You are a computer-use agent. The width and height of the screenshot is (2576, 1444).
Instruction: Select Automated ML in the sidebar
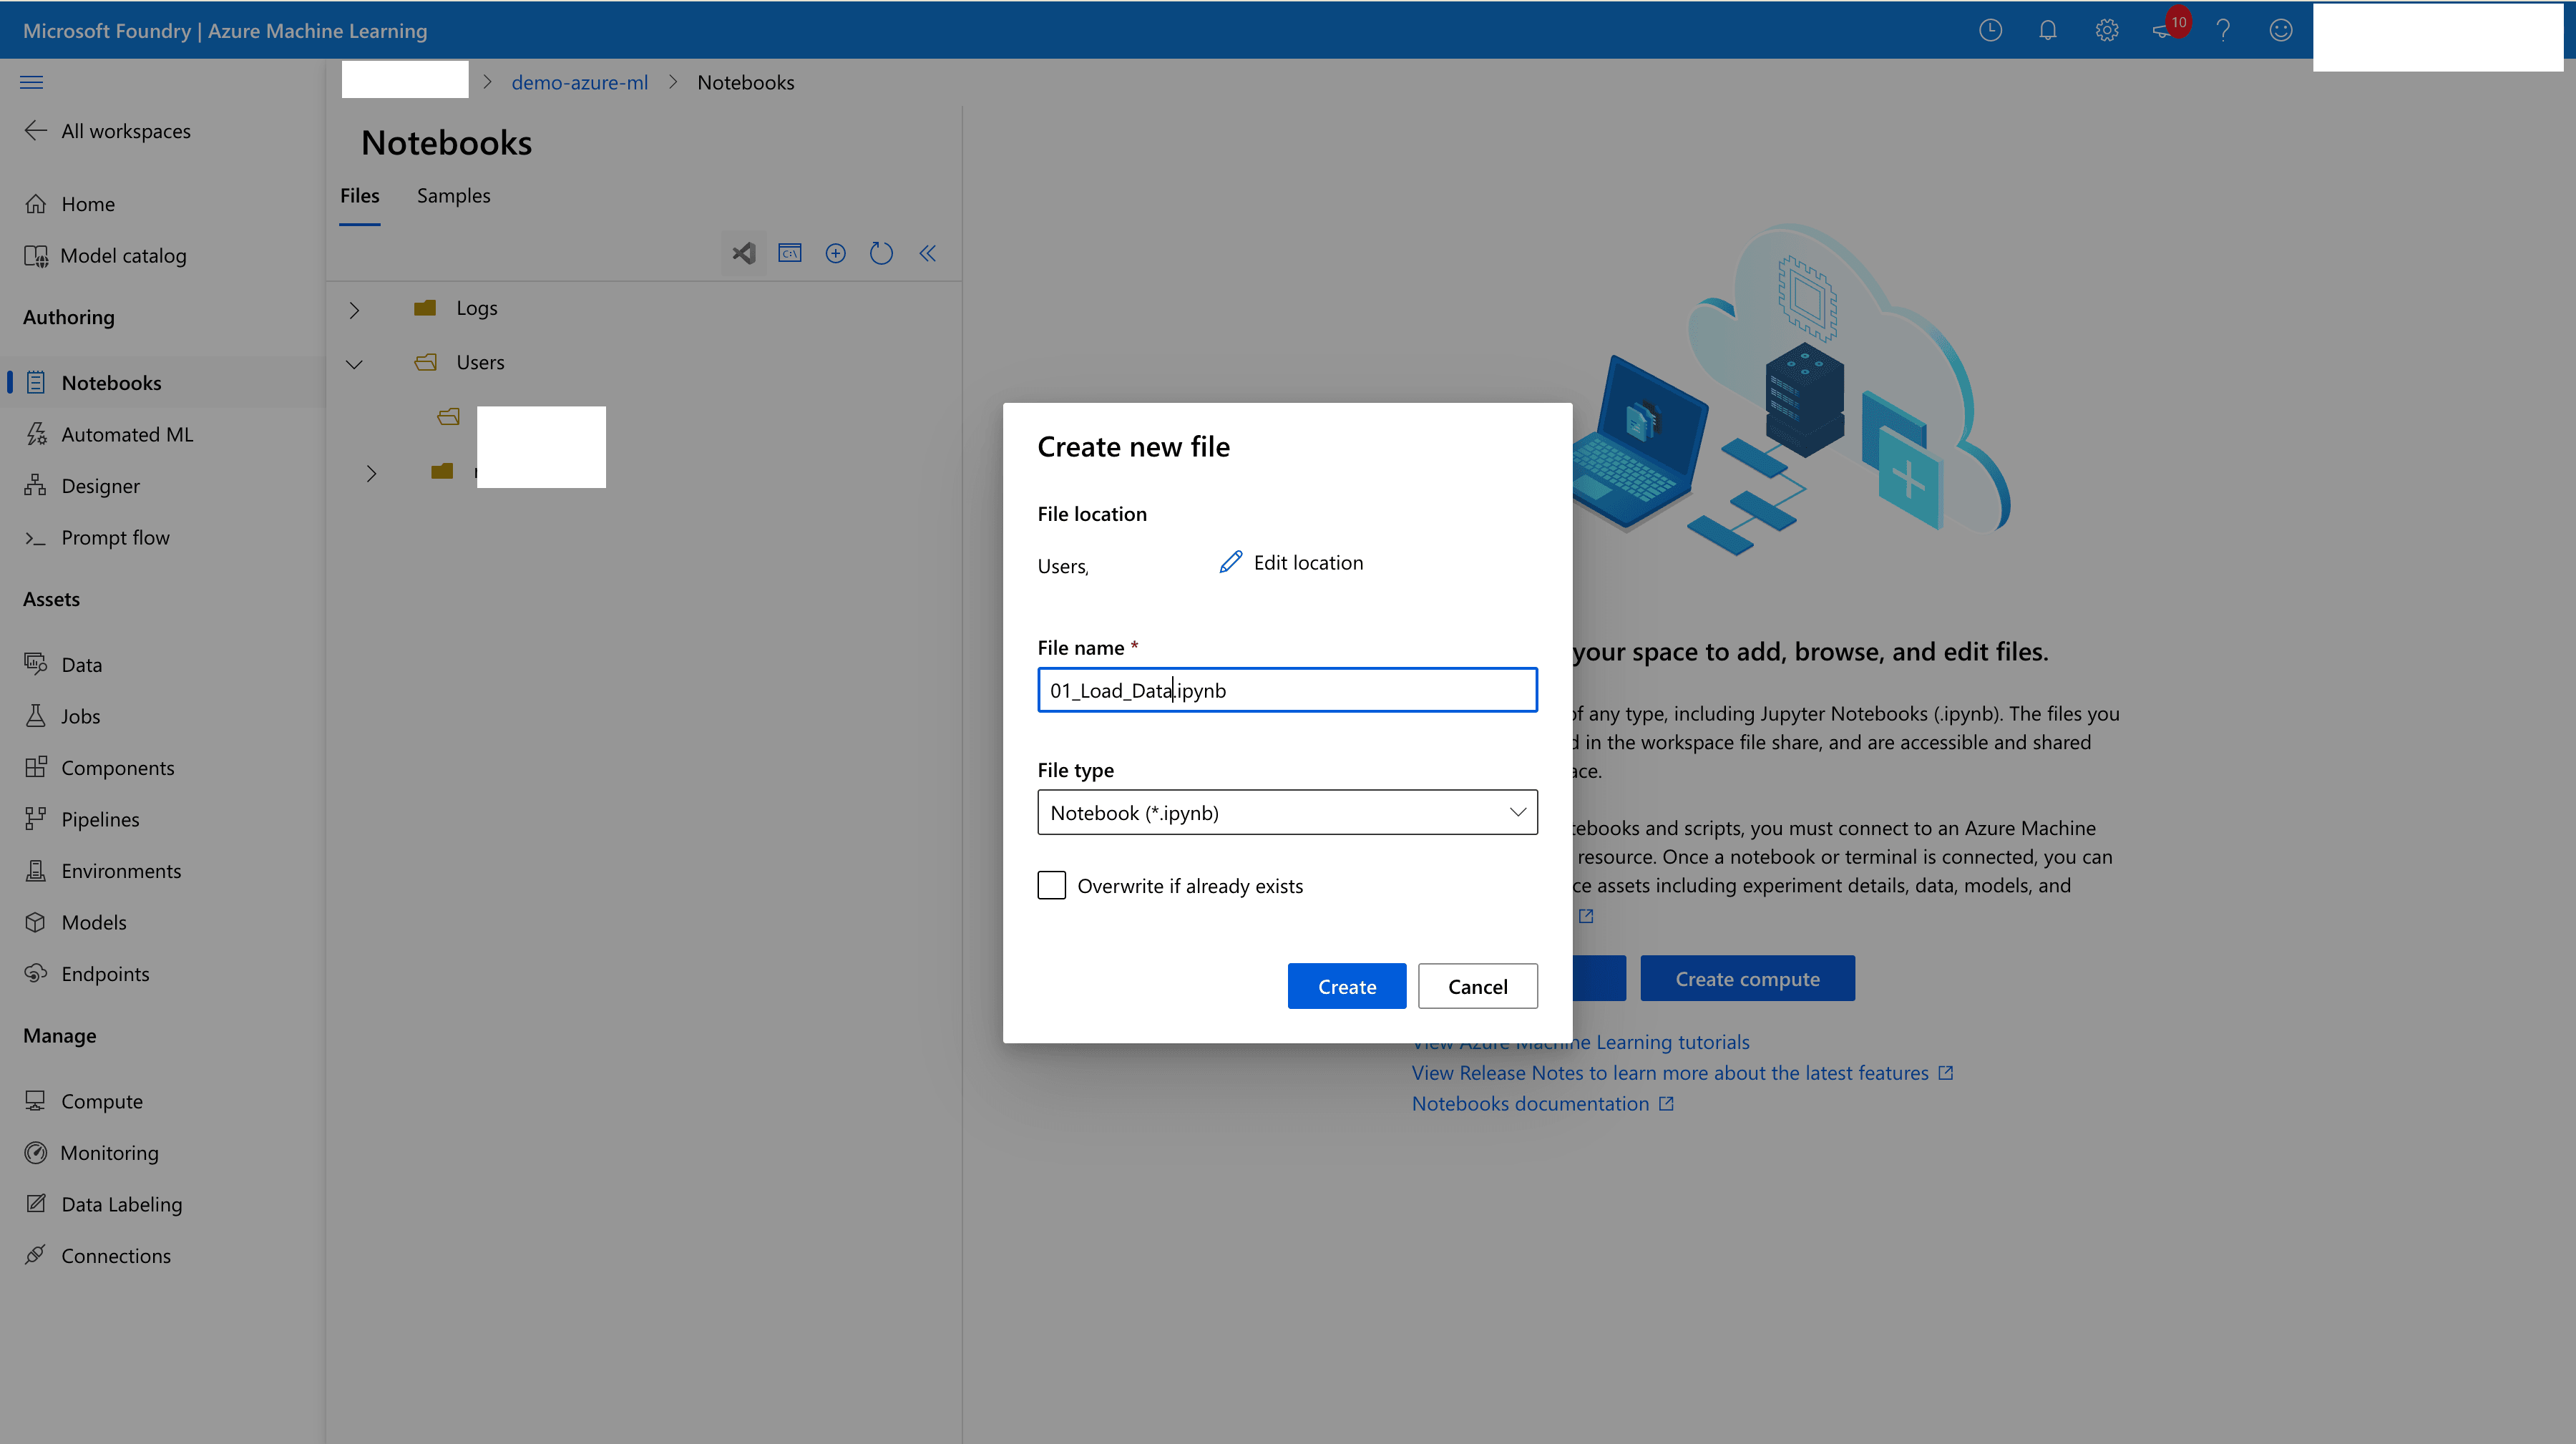click(x=127, y=434)
